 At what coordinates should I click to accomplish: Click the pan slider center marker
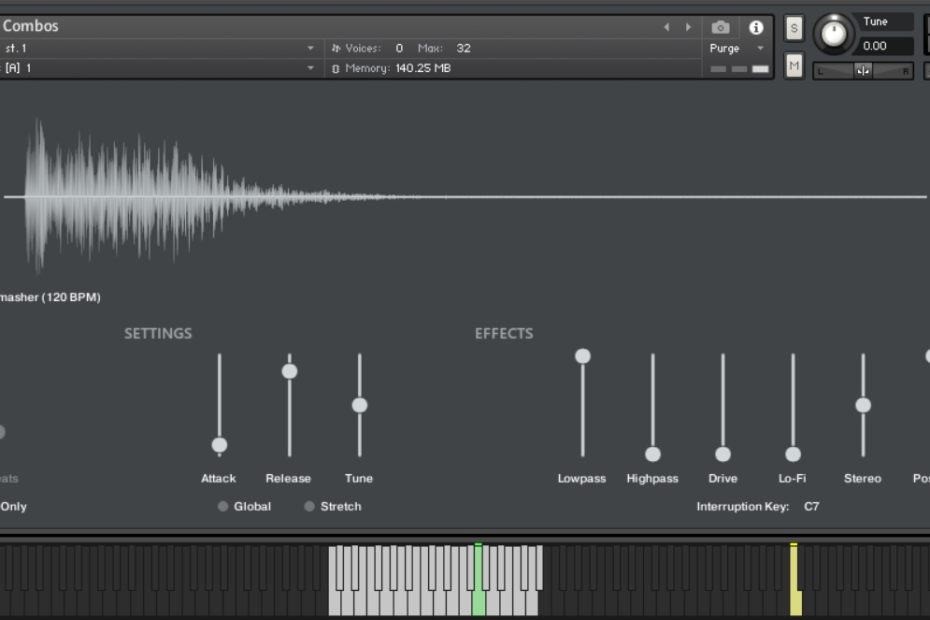[x=863, y=71]
